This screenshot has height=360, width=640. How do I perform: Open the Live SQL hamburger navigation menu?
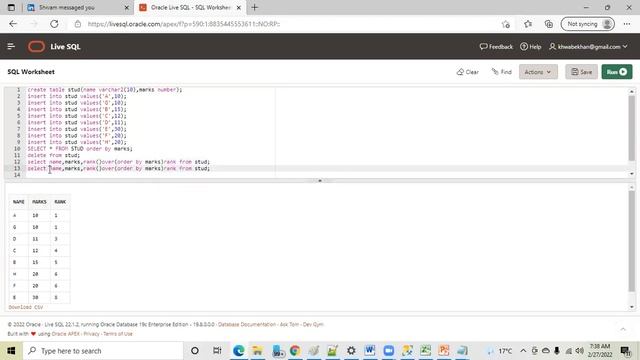point(11,47)
